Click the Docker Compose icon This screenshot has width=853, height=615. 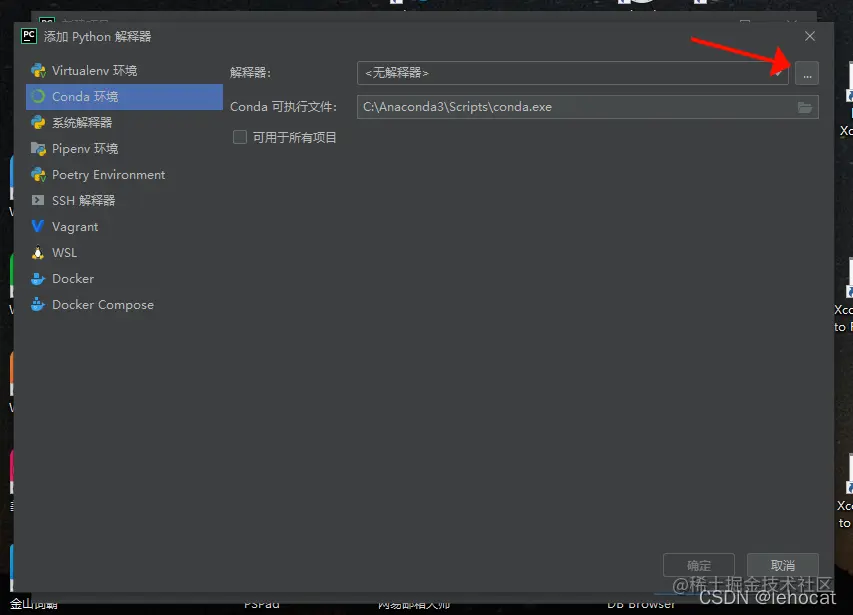[x=38, y=305]
